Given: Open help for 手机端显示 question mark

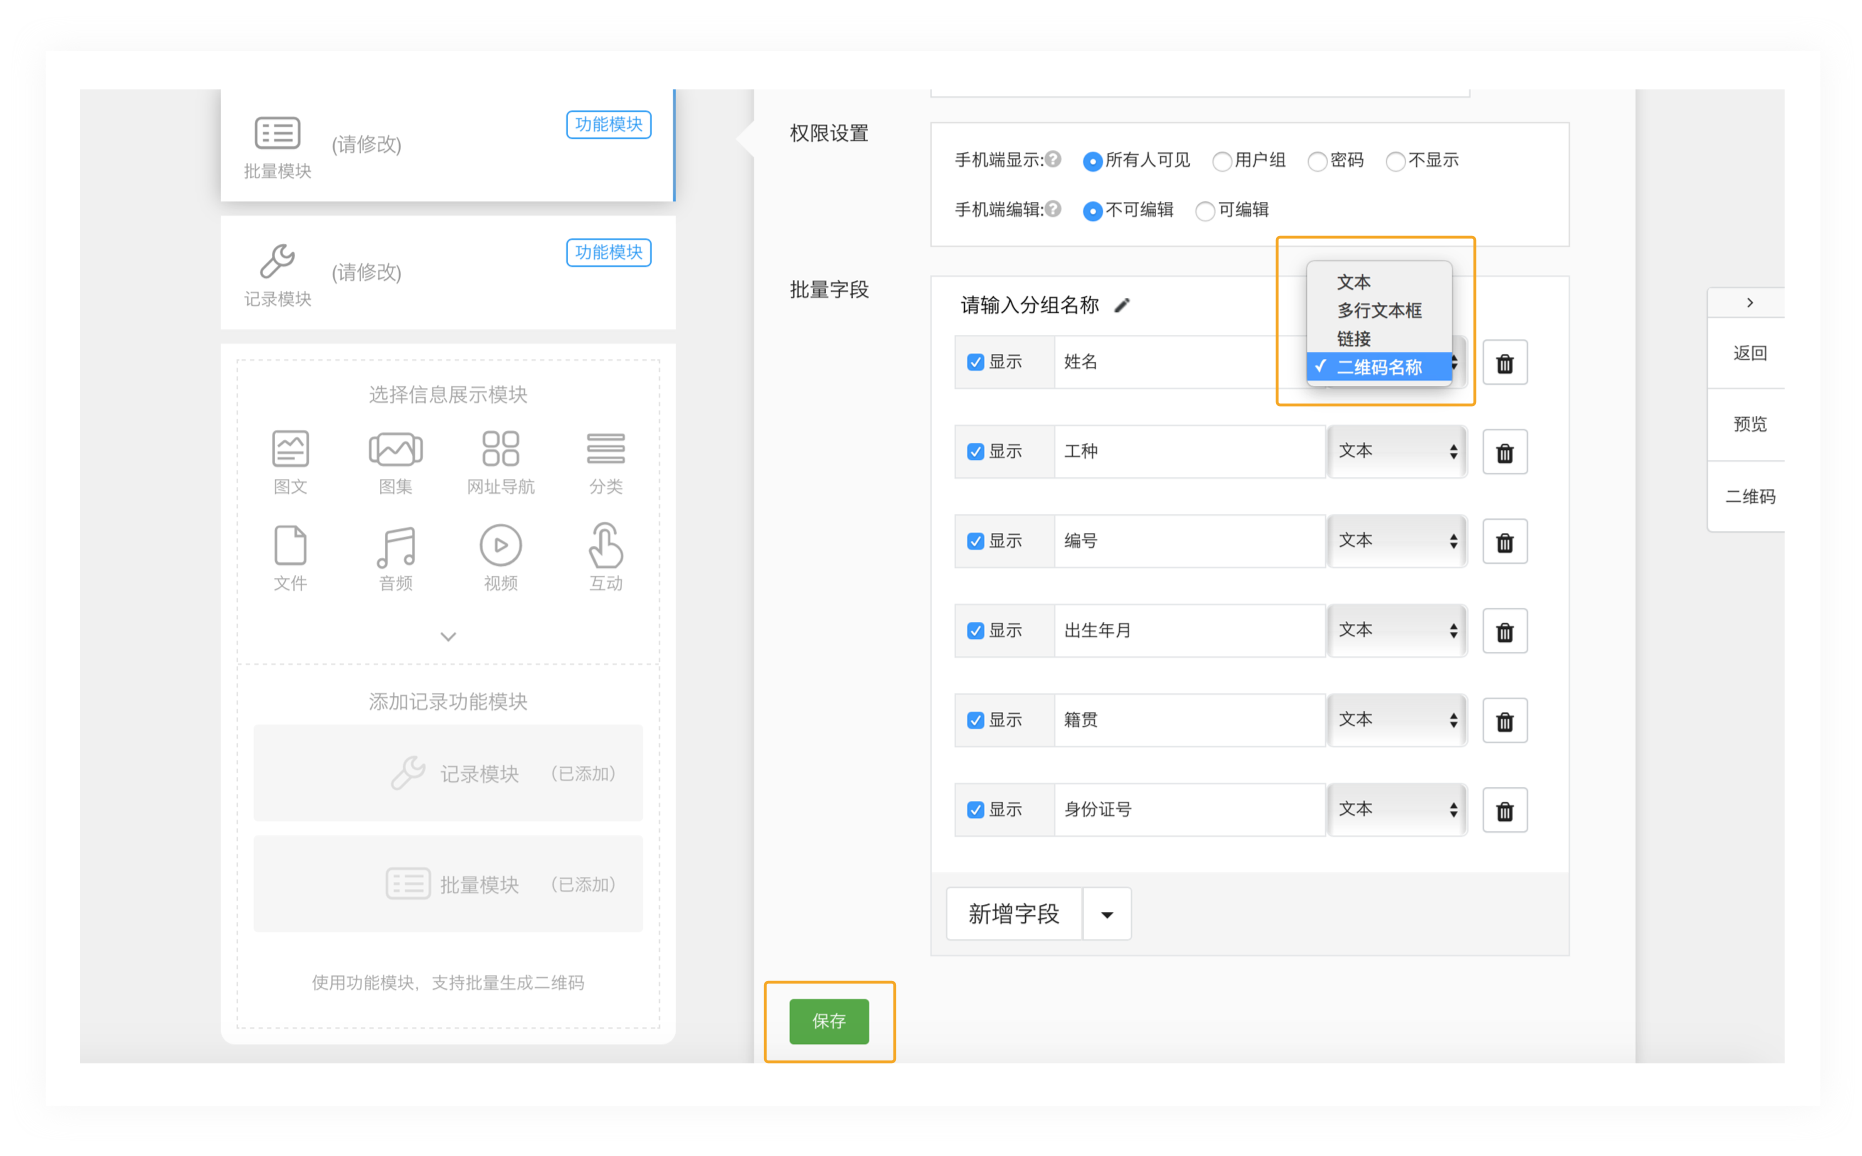Looking at the screenshot, I should 1053,159.
